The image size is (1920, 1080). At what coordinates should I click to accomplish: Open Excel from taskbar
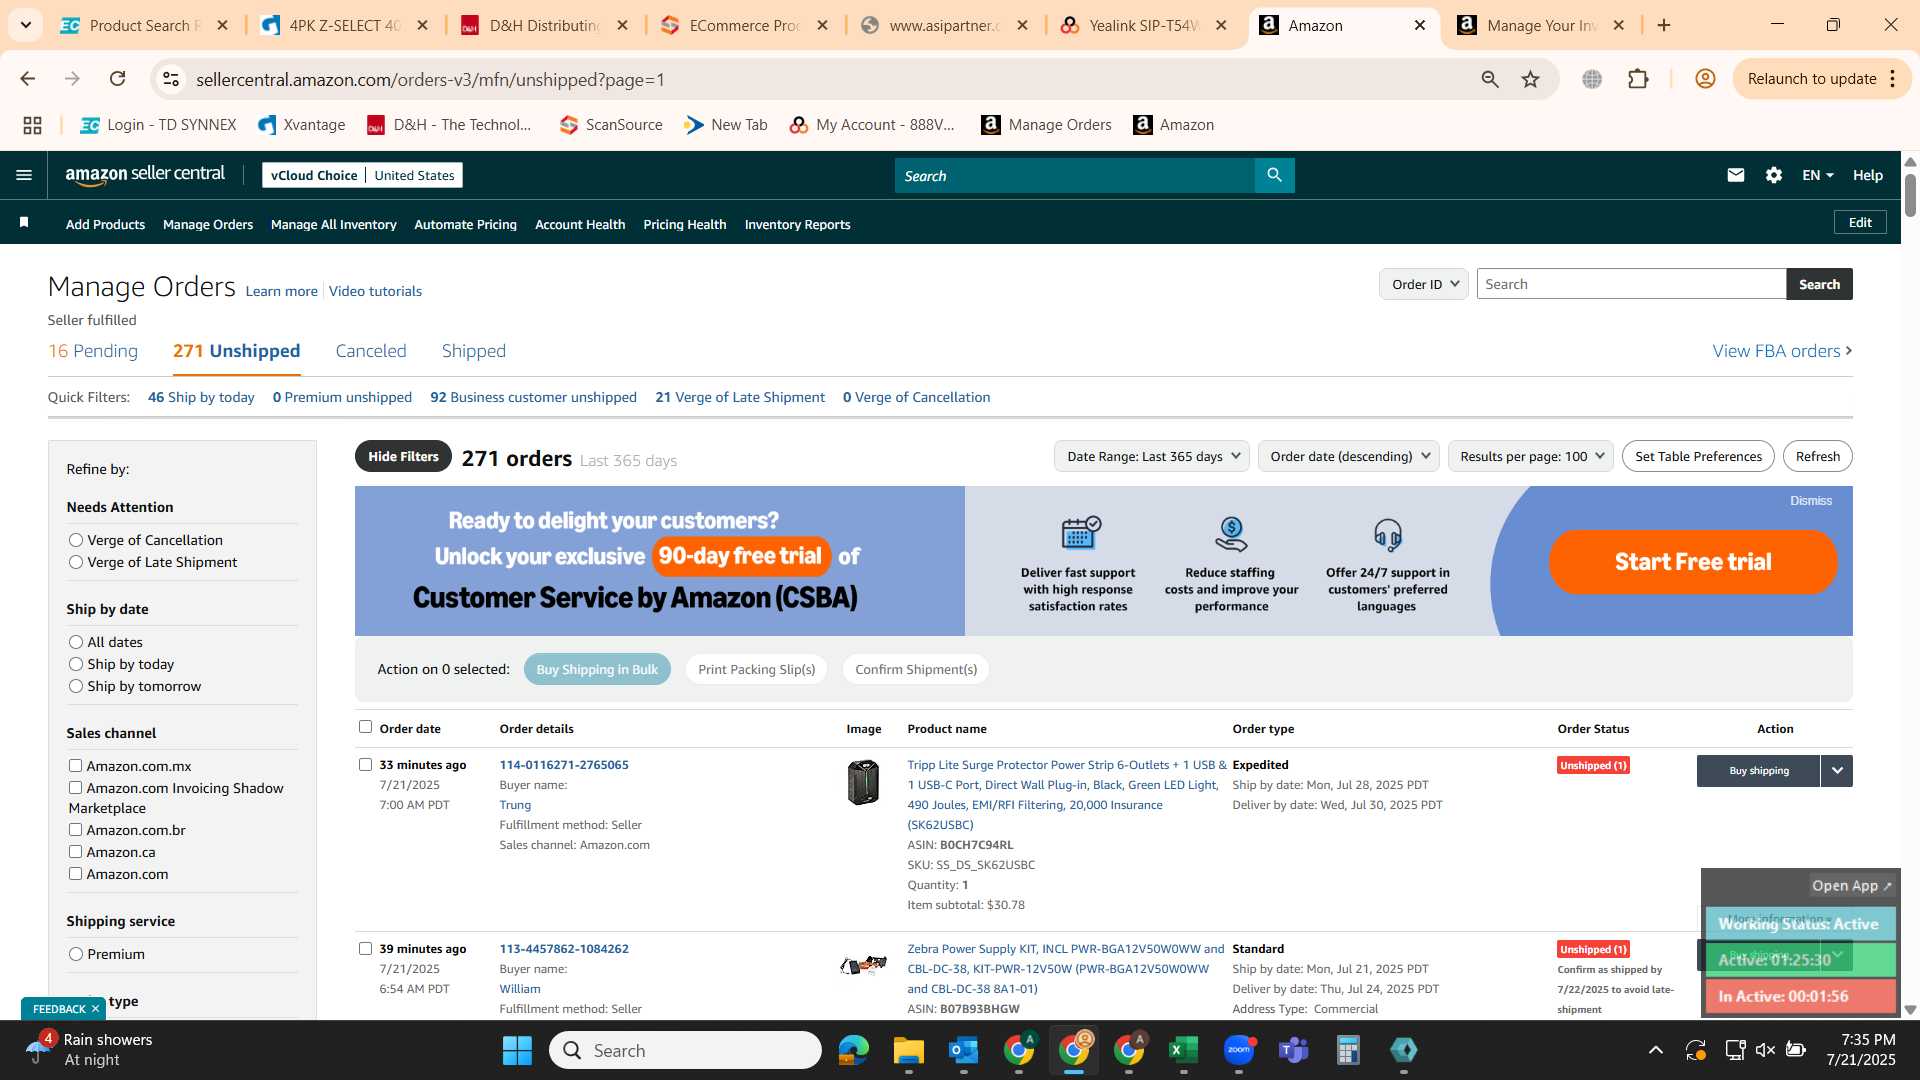[1183, 1050]
